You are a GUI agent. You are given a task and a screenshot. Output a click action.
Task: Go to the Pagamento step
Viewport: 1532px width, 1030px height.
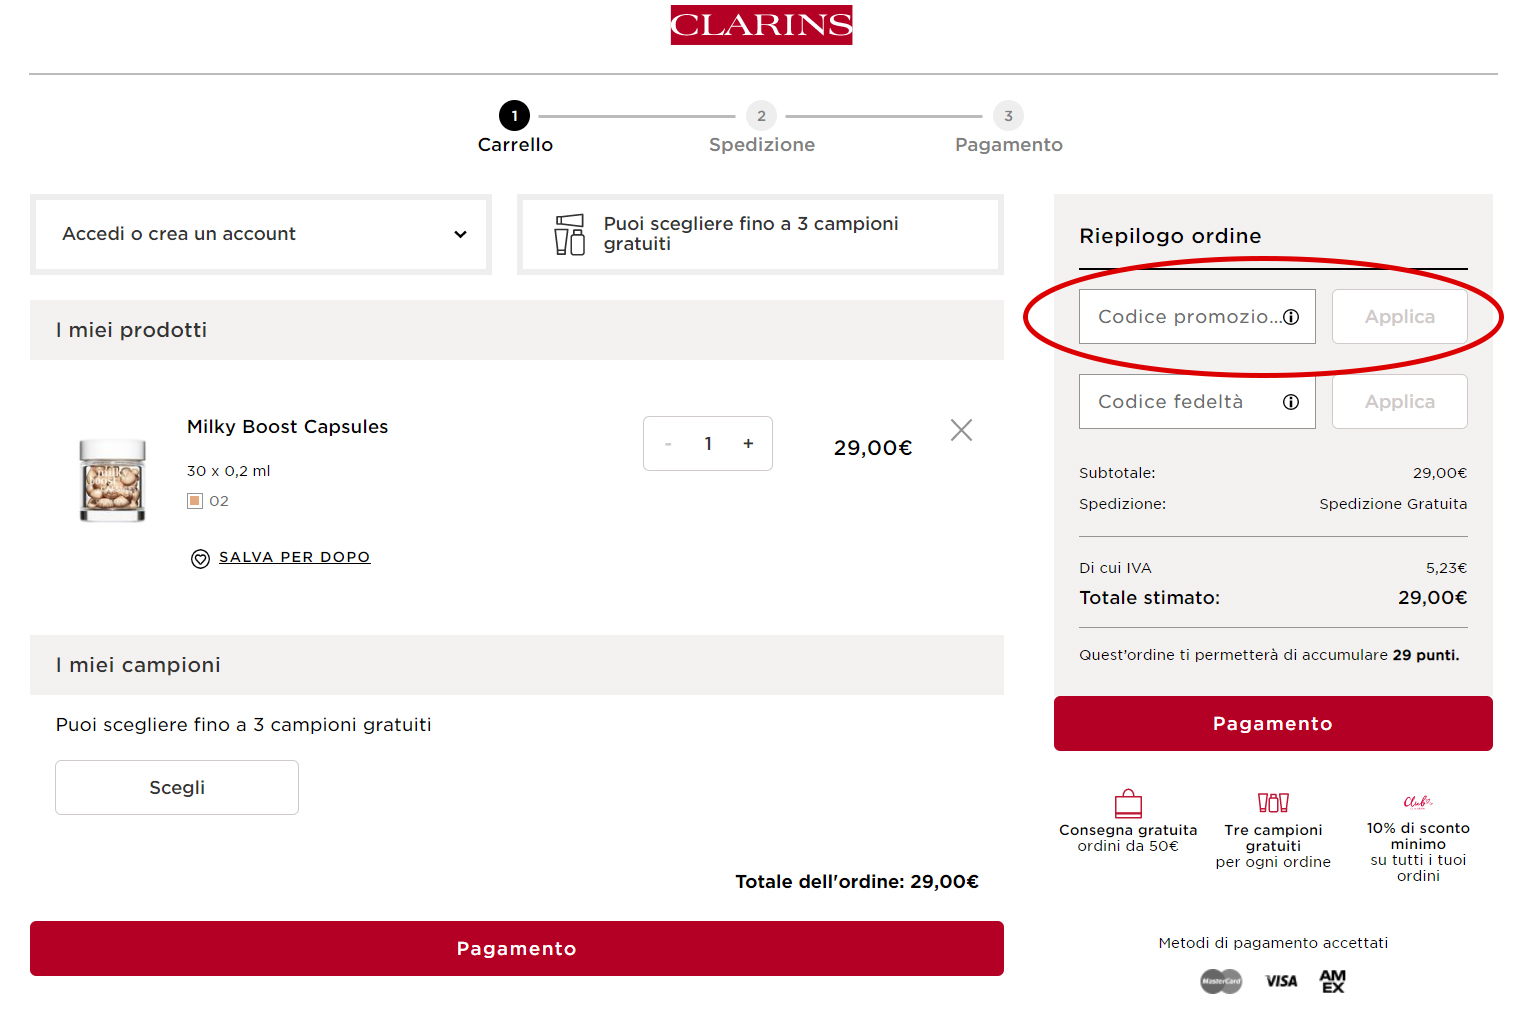tap(1008, 115)
